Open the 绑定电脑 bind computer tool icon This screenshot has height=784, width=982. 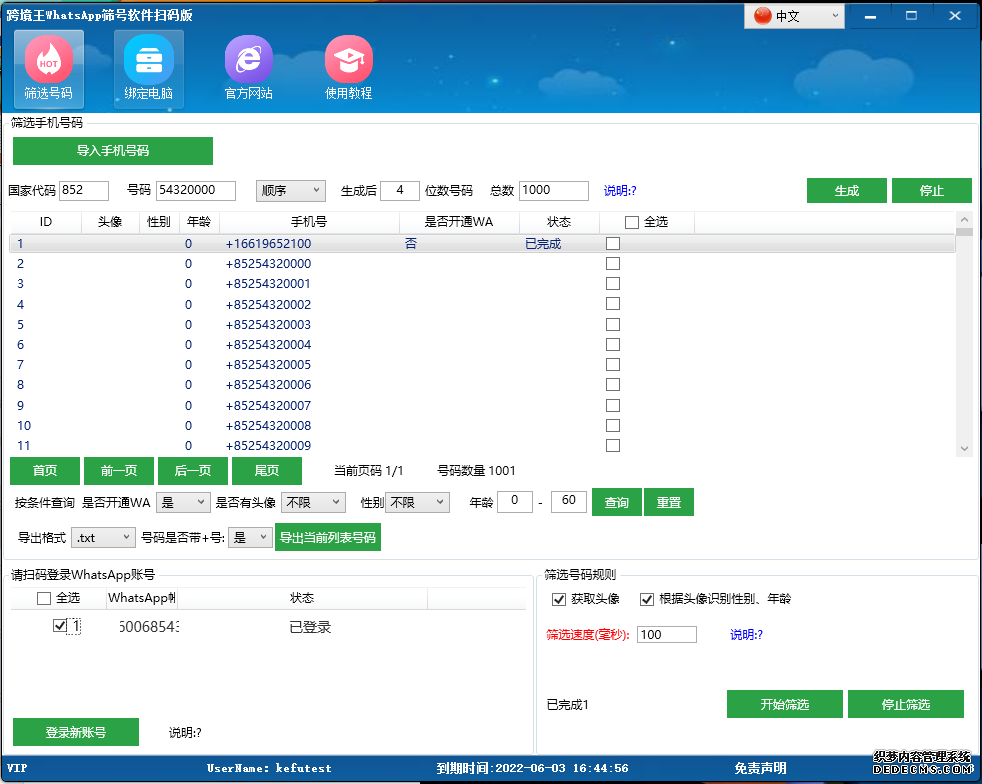click(148, 68)
